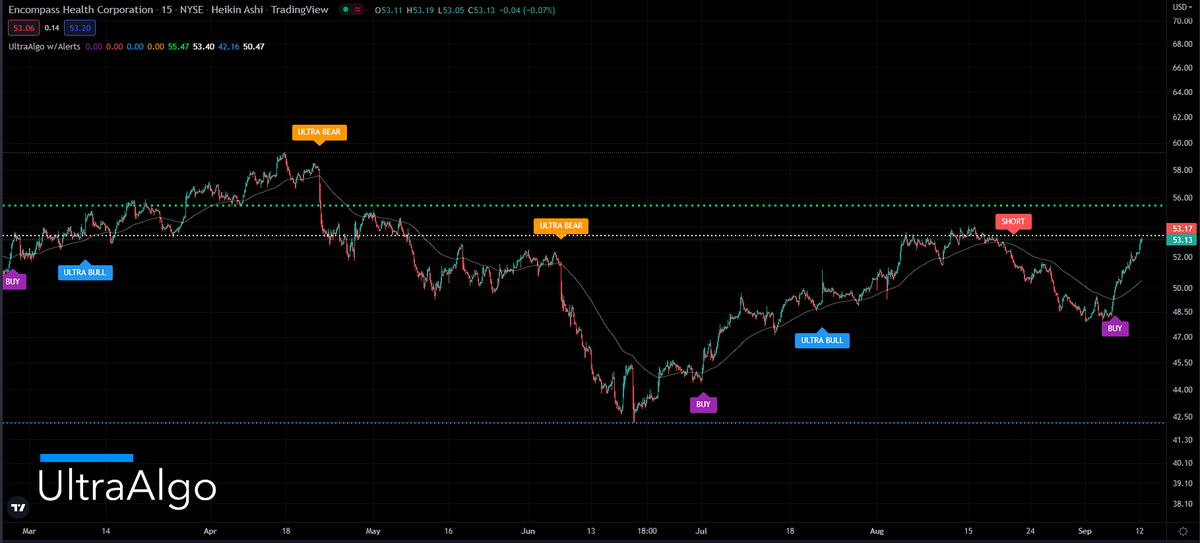Viewport: 1200px width, 543px height.
Task: Click the 50.47 indicator value
Action: (254, 46)
